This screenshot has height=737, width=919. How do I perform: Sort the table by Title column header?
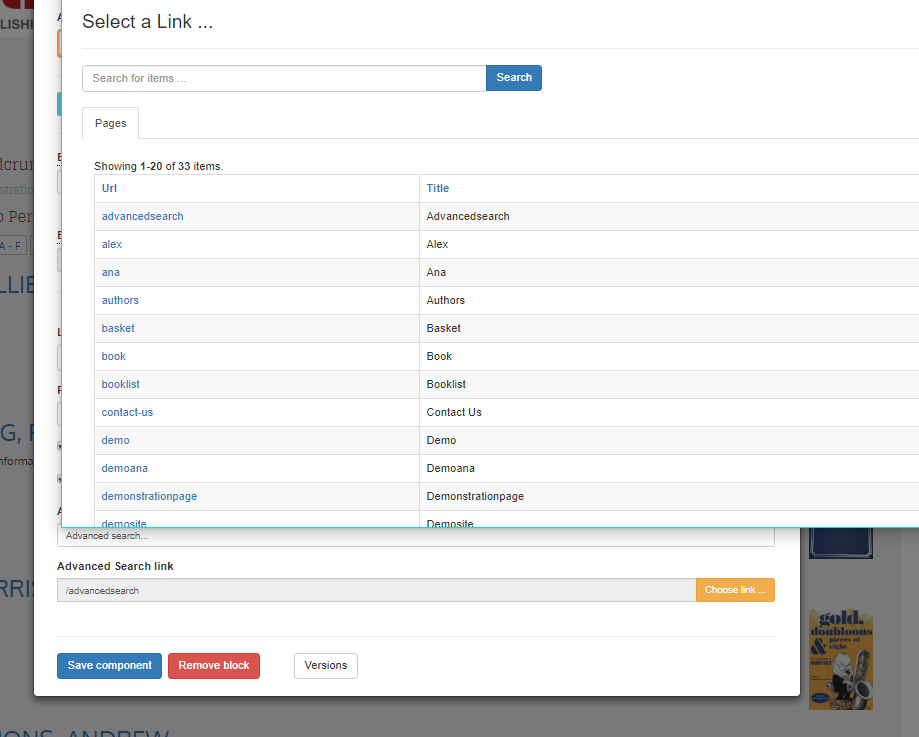(x=437, y=188)
